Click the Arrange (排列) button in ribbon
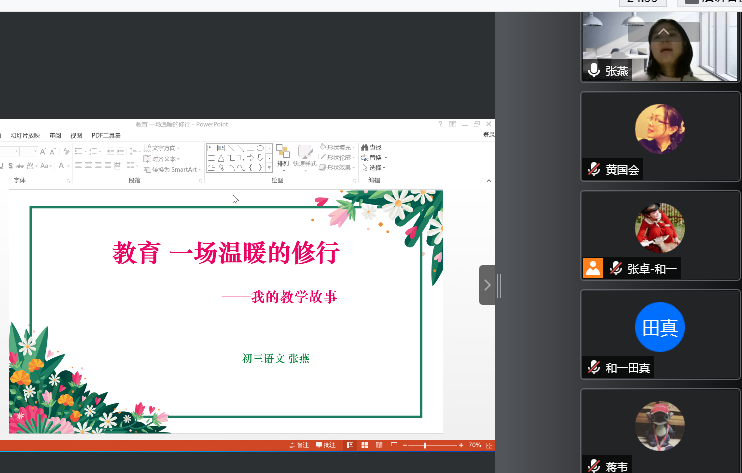The height and width of the screenshot is (473, 742). coord(283,158)
